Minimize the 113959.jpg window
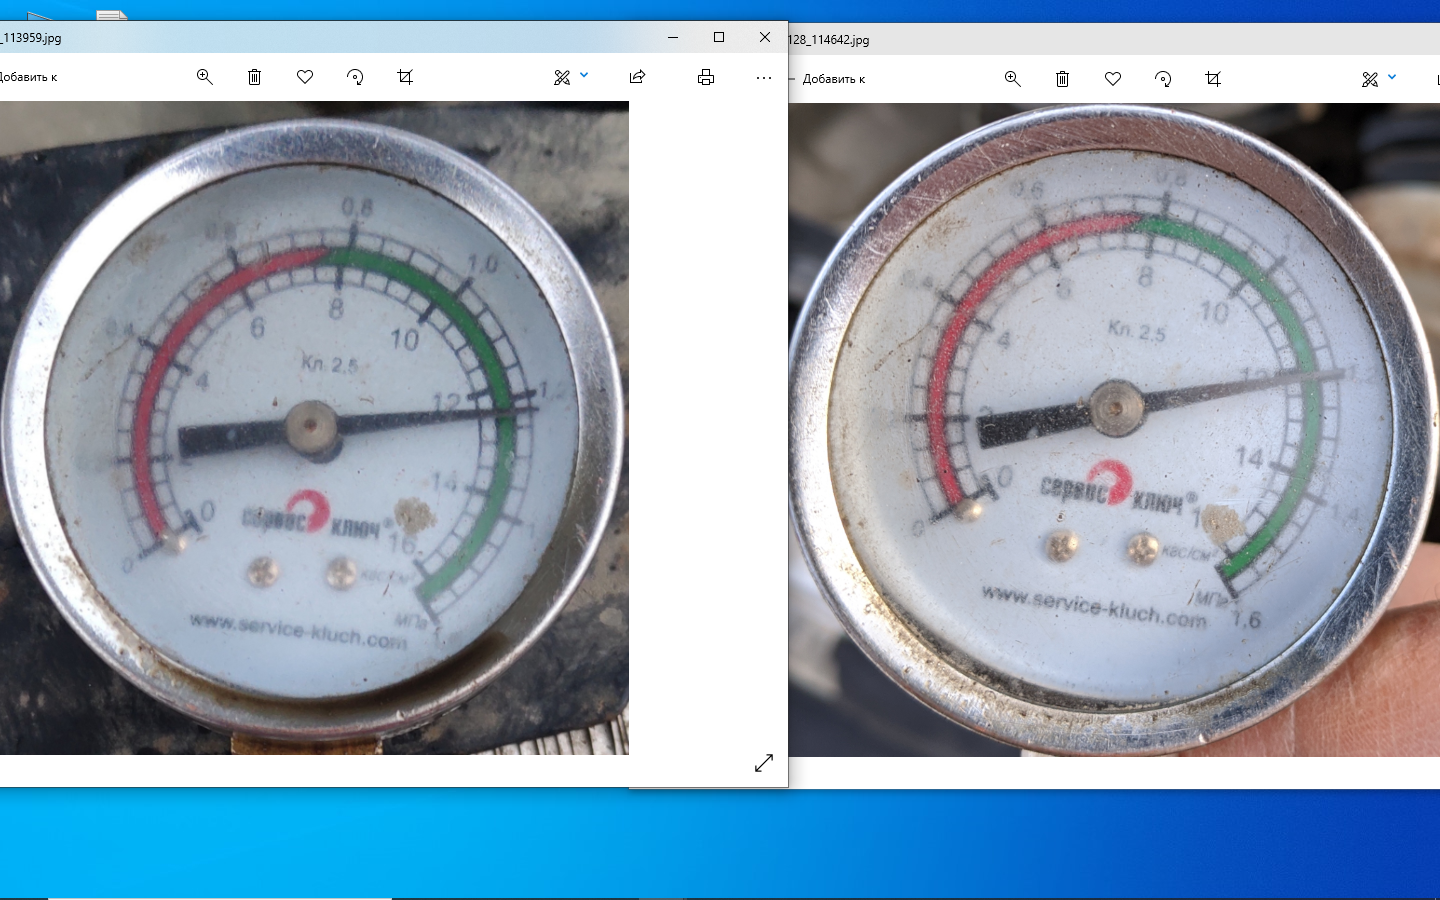 [x=673, y=37]
